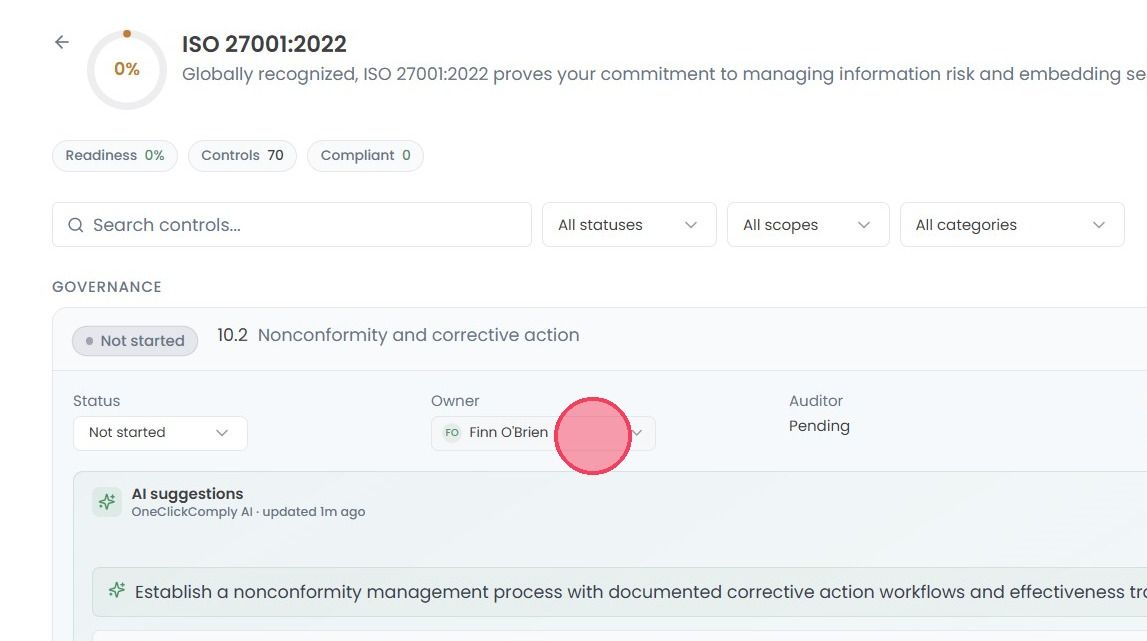Click the magnifier icon in search box
The width and height of the screenshot is (1147, 641).
point(75,225)
